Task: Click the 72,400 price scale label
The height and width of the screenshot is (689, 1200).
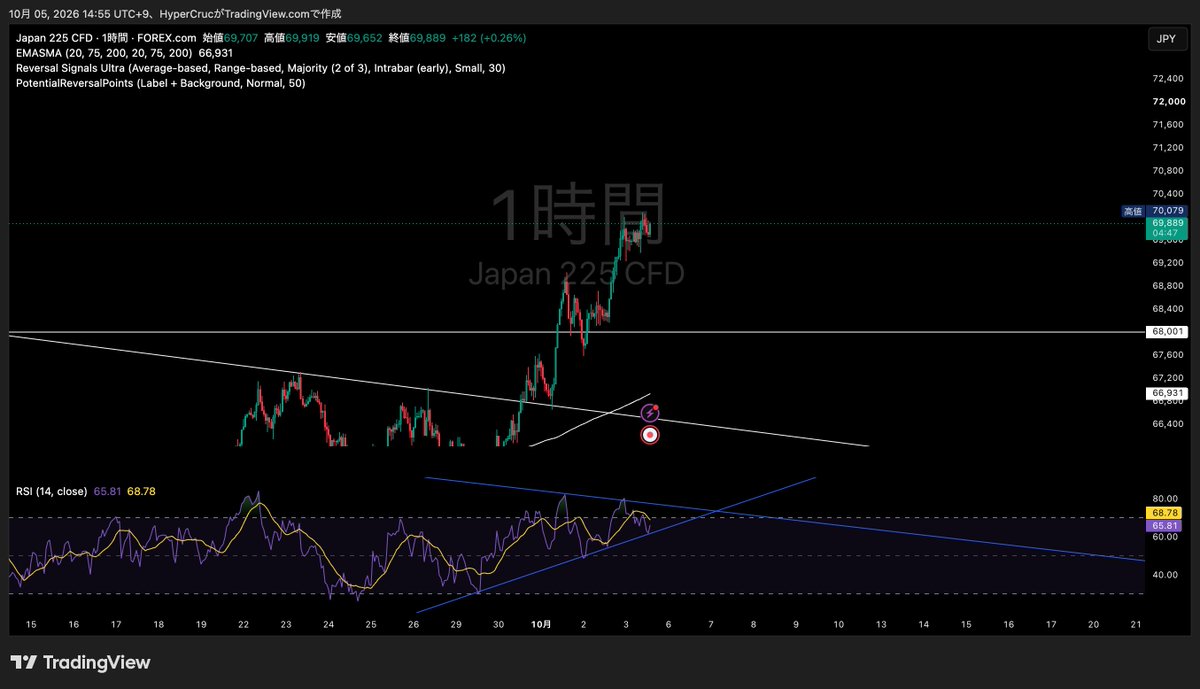Action: point(1168,78)
